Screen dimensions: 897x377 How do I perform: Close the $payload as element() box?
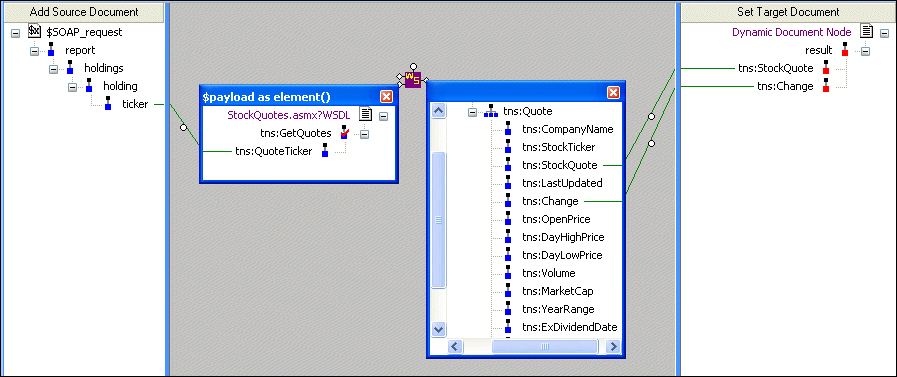(x=387, y=96)
